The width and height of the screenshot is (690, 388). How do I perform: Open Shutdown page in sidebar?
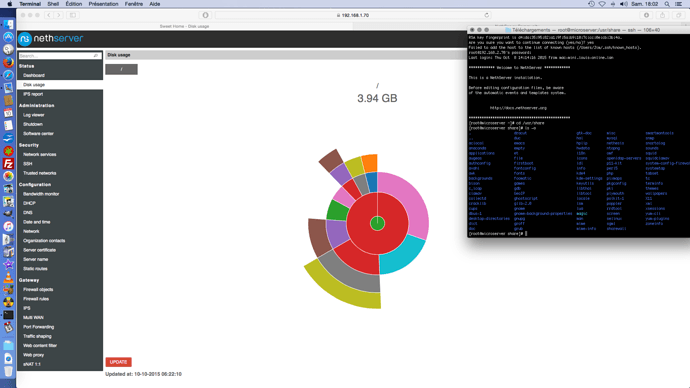pos(33,124)
